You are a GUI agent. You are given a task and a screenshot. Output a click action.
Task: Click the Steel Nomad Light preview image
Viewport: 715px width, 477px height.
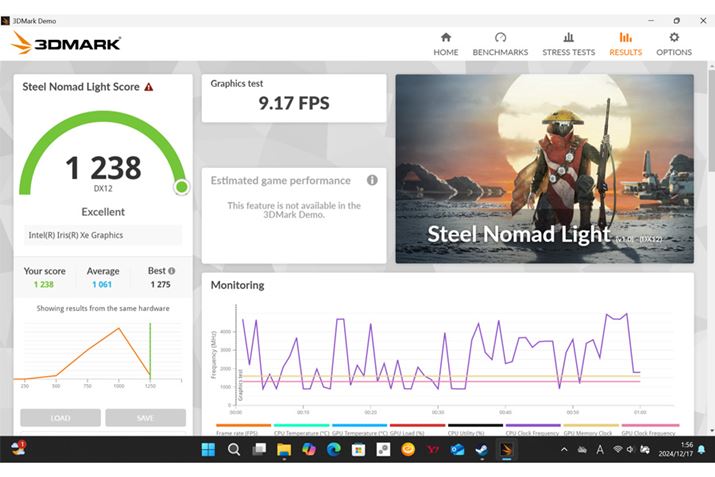[544, 168]
